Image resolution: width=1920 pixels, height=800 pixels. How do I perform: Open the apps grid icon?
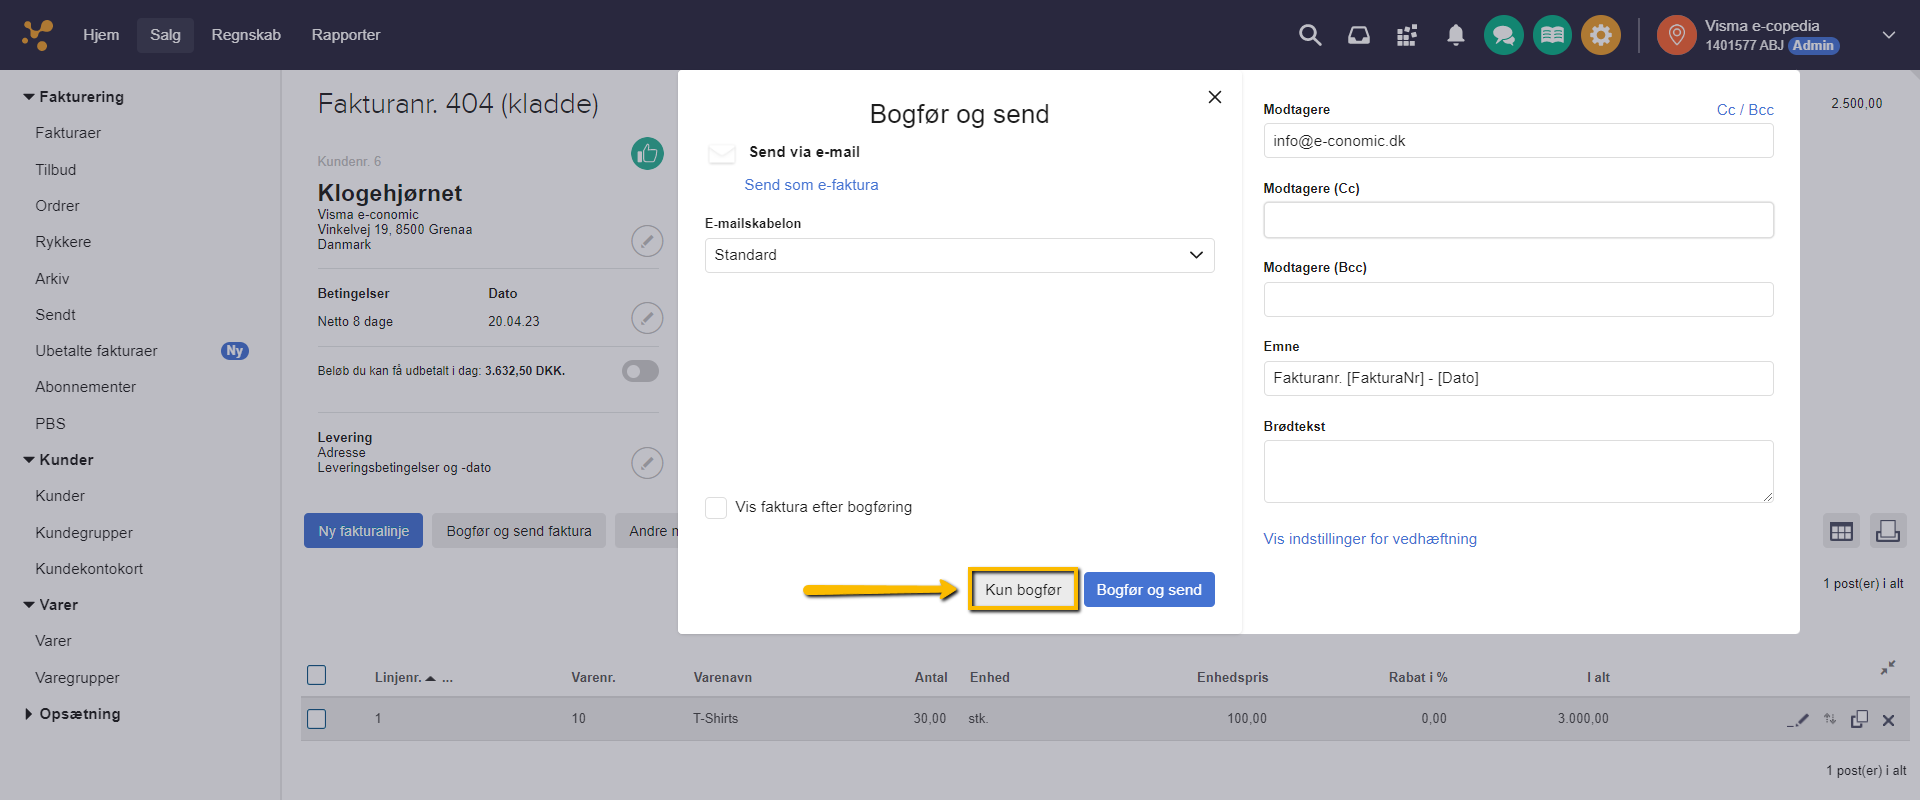[x=1407, y=36]
